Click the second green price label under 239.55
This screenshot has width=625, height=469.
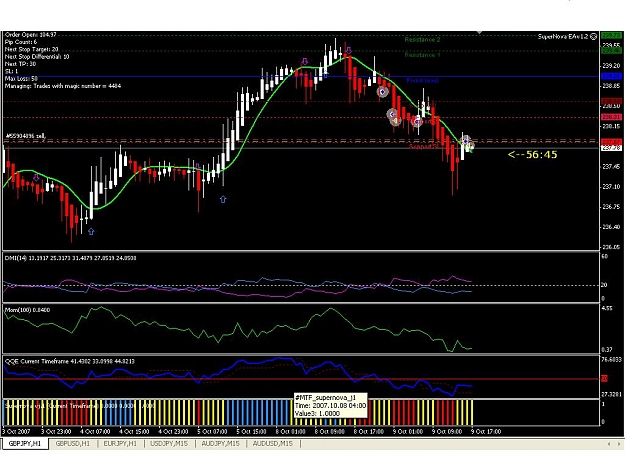tap(611, 51)
